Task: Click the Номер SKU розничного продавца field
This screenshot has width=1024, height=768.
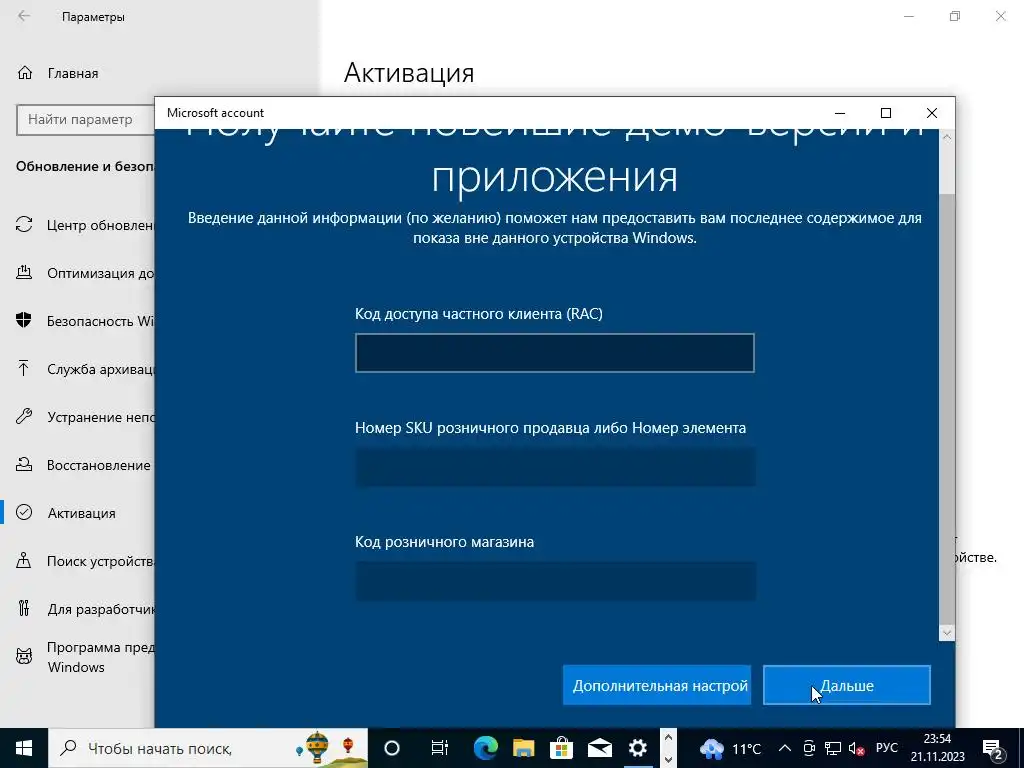Action: tap(554, 467)
